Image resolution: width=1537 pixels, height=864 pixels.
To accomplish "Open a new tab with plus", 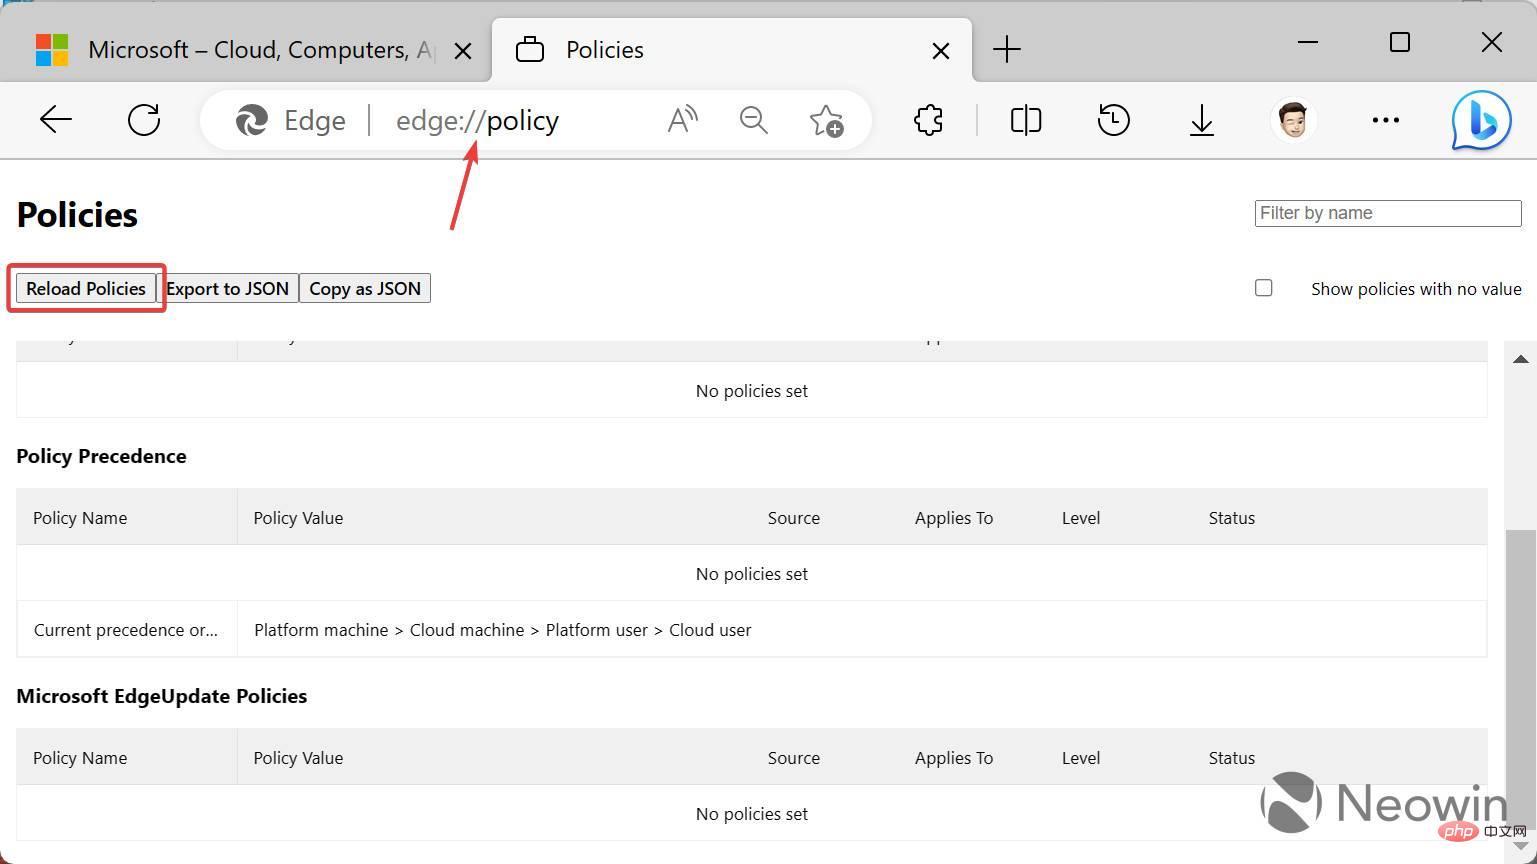I will (x=1007, y=49).
